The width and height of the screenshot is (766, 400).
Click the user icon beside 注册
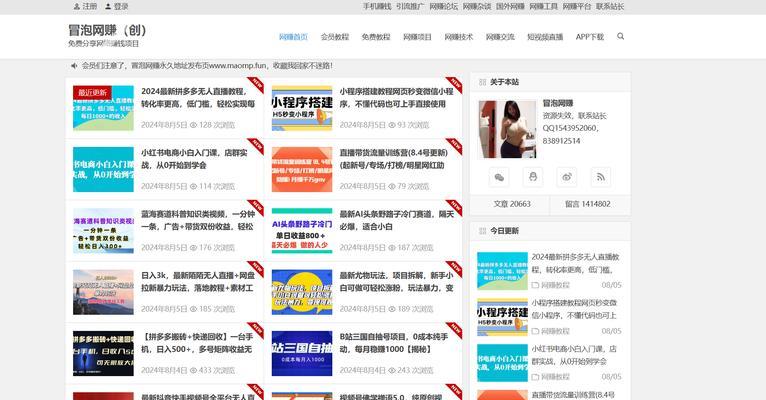[77, 6]
